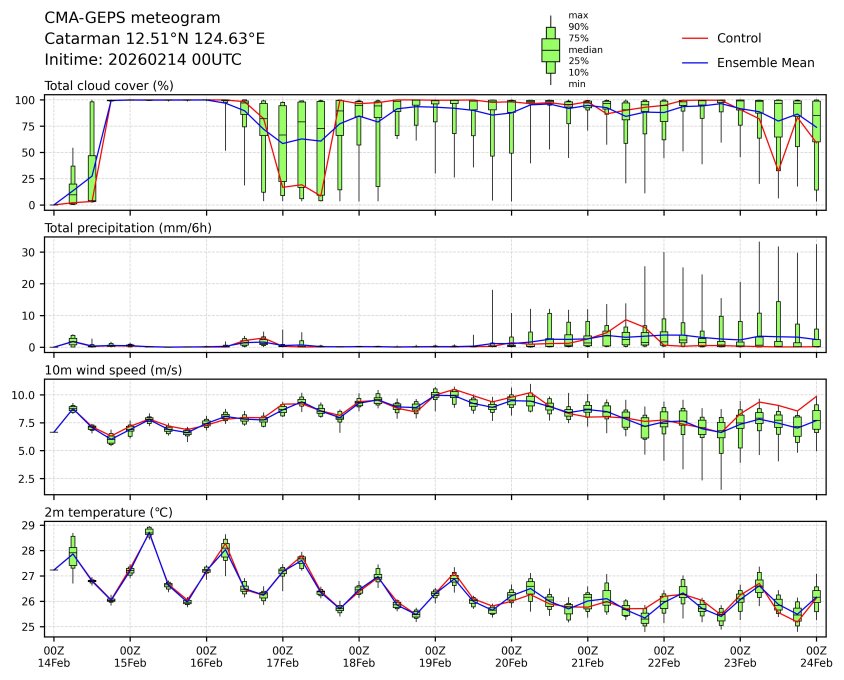Viewport: 844px width, 680px height.
Task: Click the 00Z 14Feb axis label
Action: click(53, 656)
